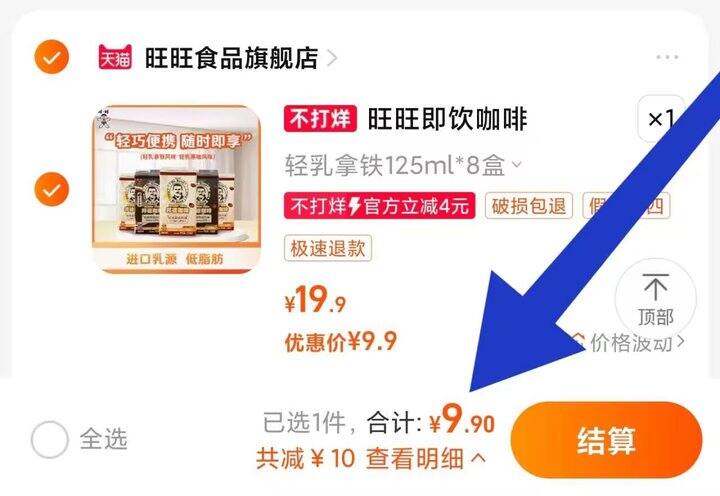
Task: Expand the 查看明细 discount details
Action: [x=425, y=458]
